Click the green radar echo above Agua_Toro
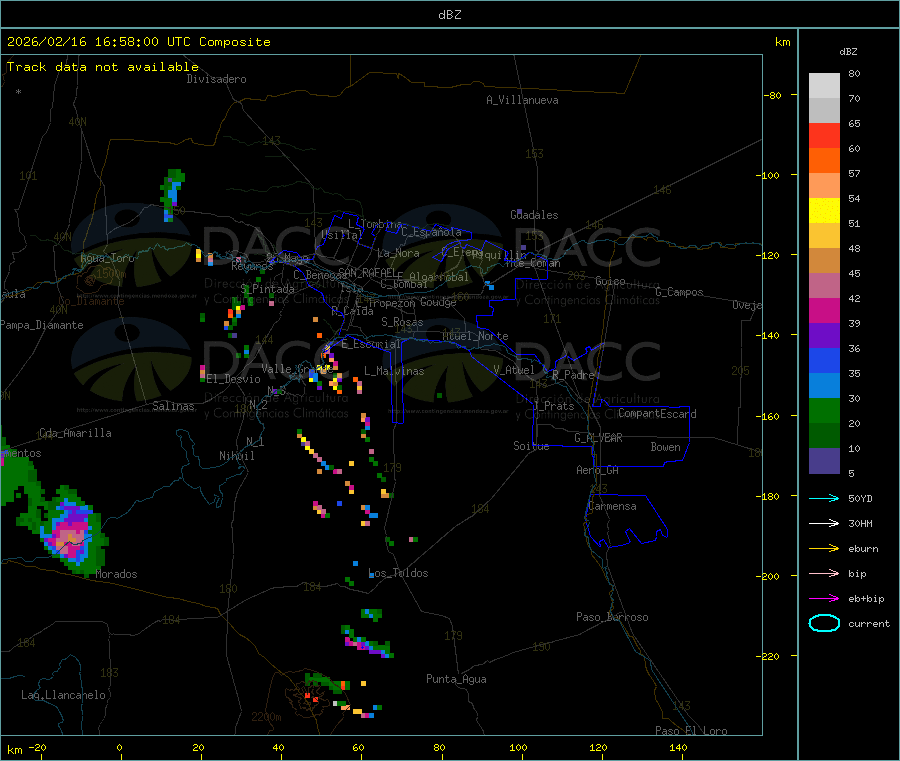Viewport: 900px width, 761px height. (x=172, y=195)
